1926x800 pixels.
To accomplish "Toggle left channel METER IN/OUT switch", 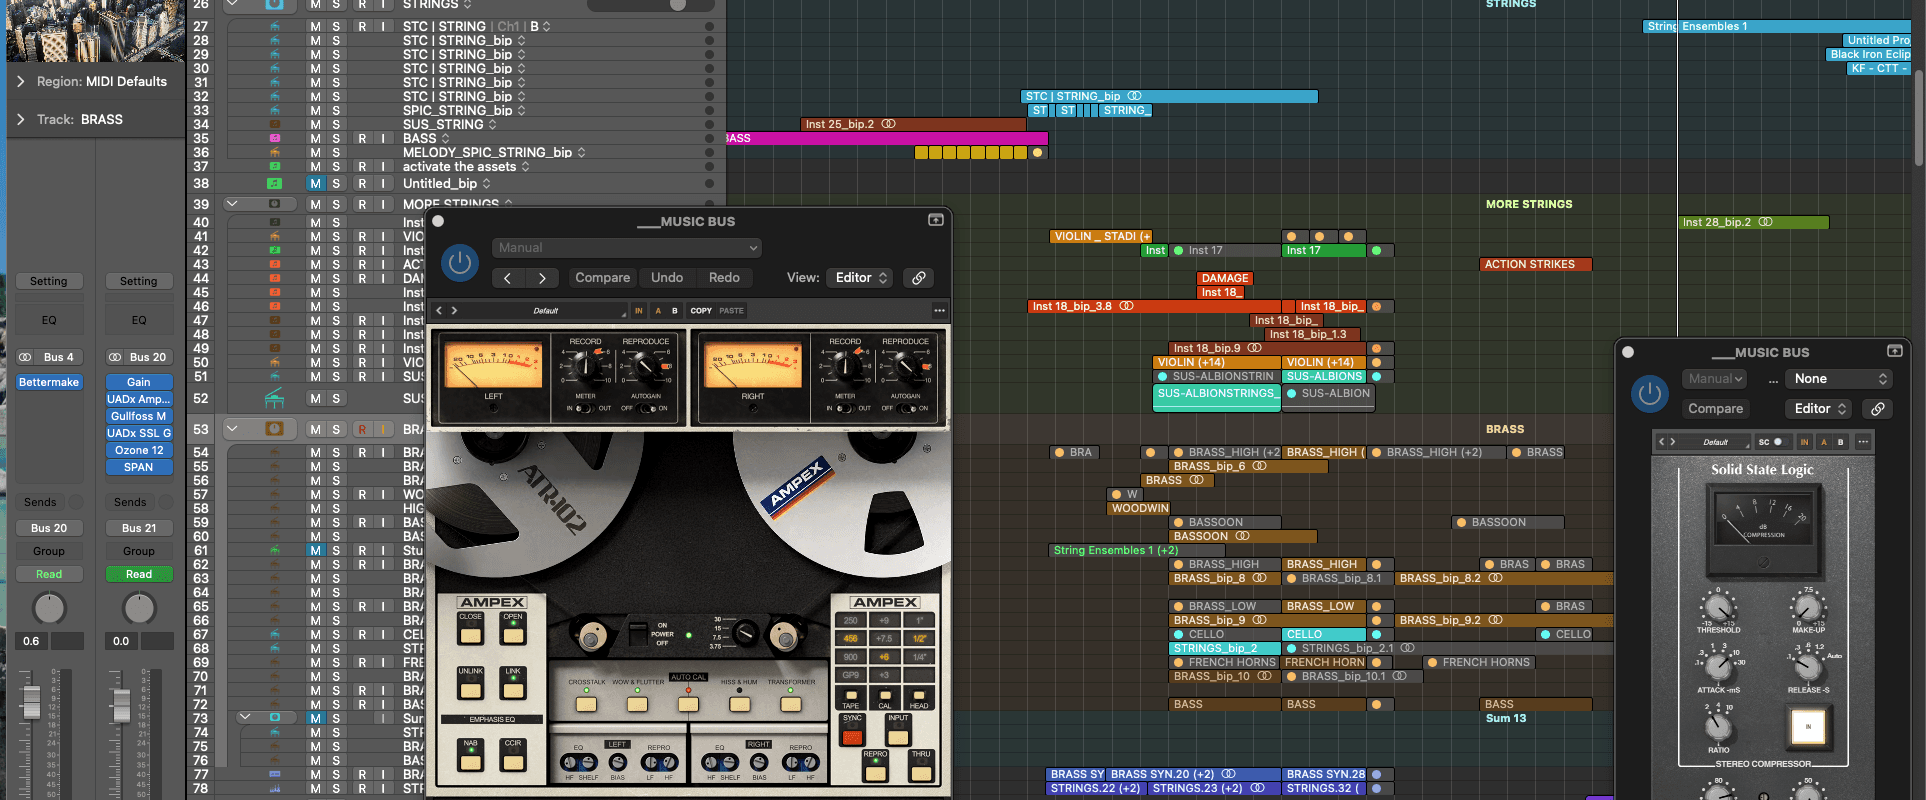I will [x=585, y=409].
